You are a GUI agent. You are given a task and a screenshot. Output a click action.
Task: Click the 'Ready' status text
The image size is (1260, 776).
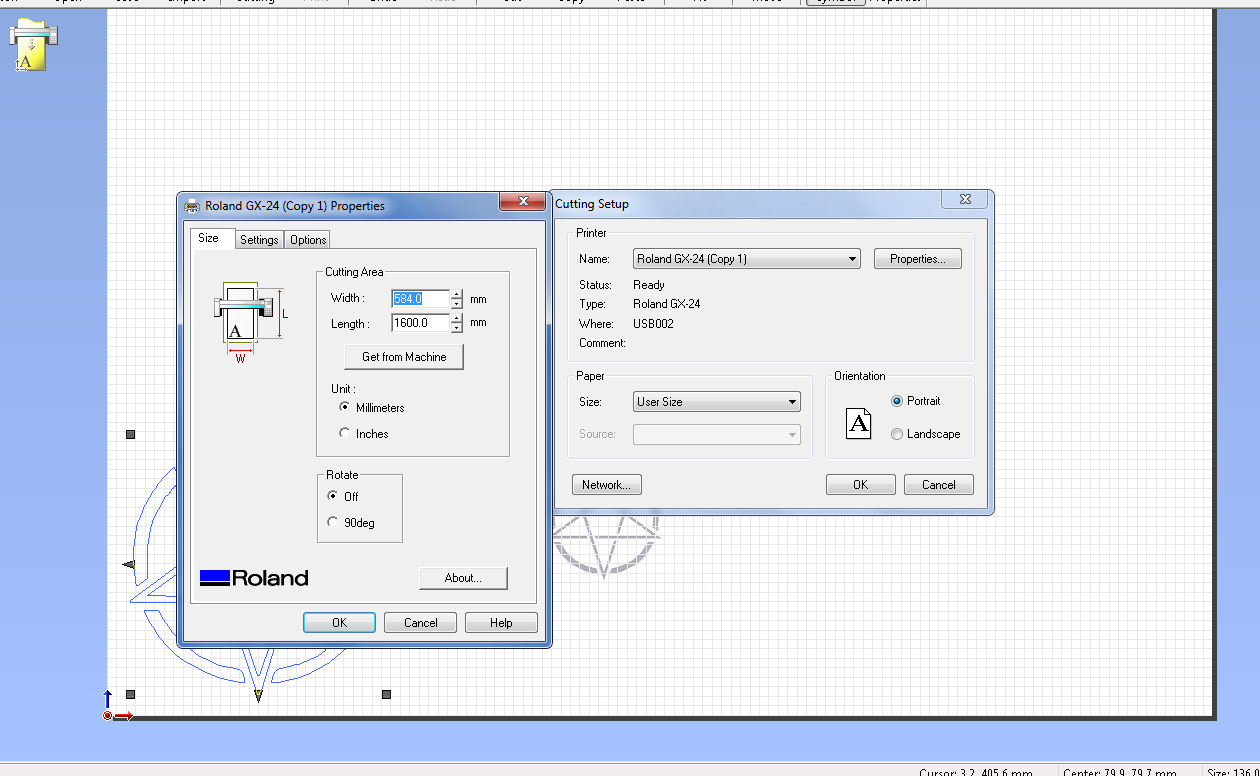click(x=649, y=285)
